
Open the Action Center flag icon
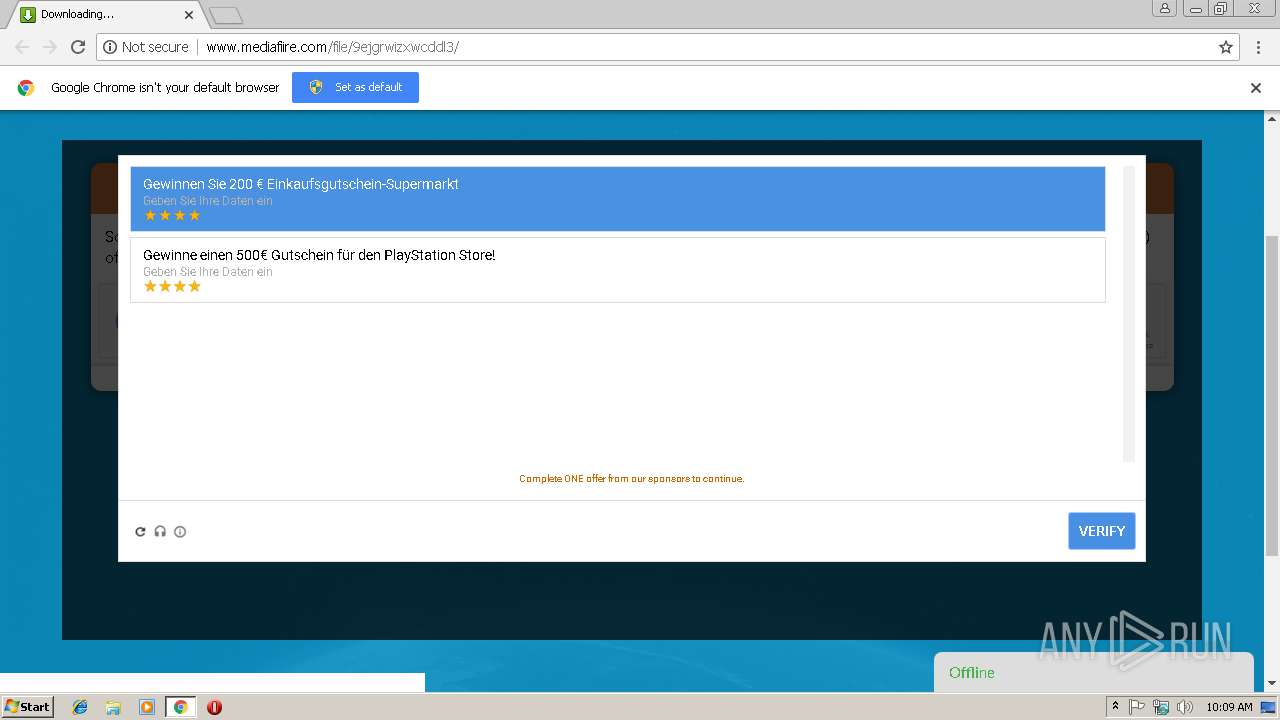tap(1137, 707)
